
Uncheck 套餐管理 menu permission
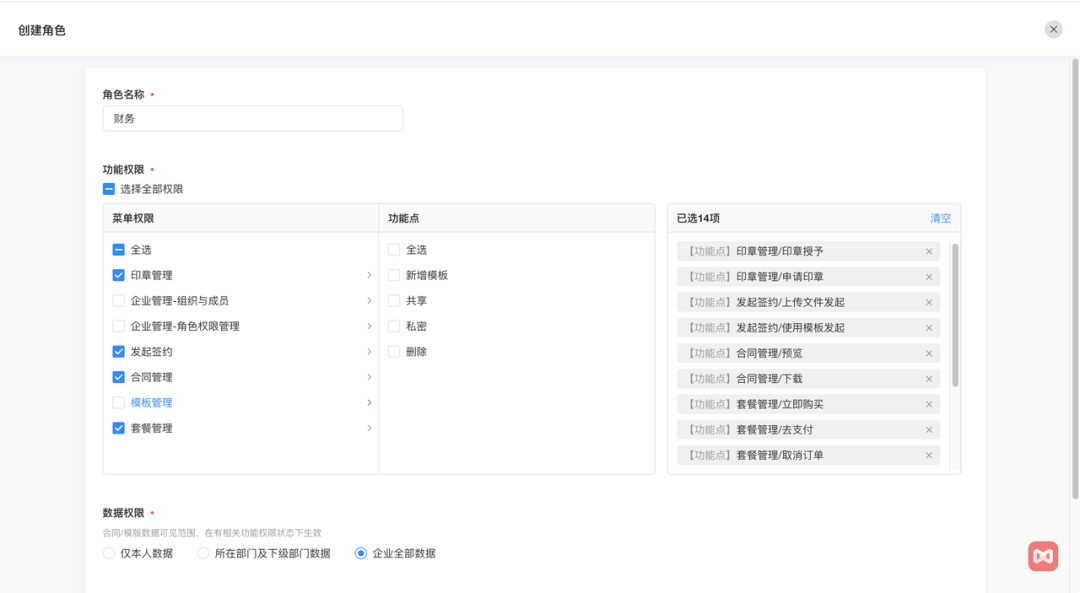click(x=118, y=428)
